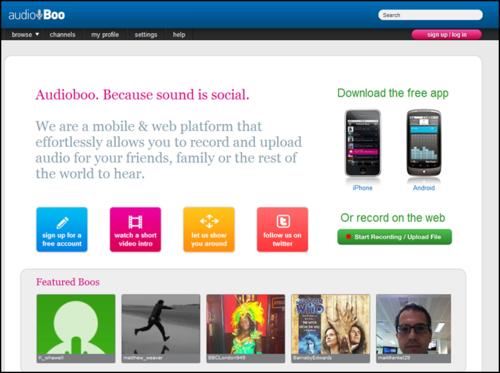The width and height of the screenshot is (500, 373).
Task: Open the settings menu item
Action: [x=146, y=34]
